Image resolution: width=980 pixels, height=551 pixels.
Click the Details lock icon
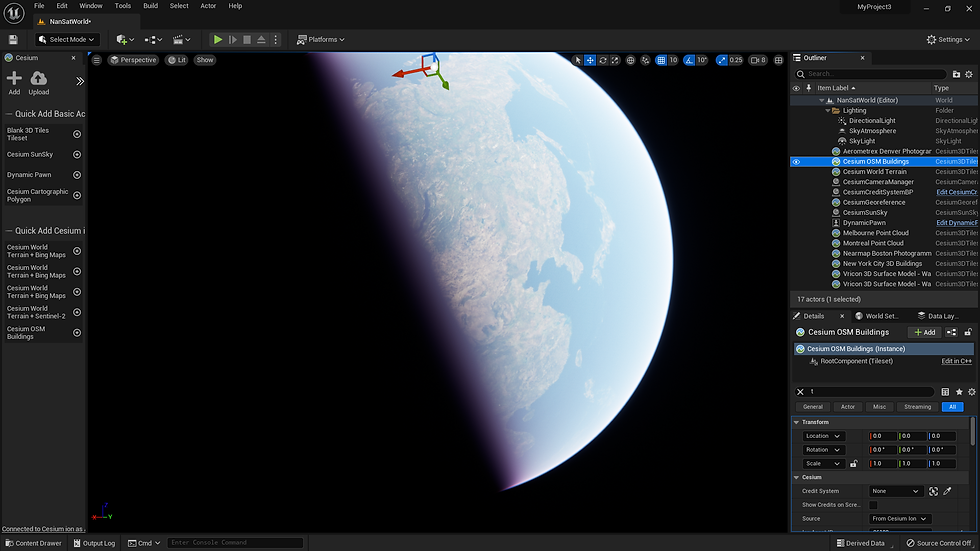[x=968, y=332]
